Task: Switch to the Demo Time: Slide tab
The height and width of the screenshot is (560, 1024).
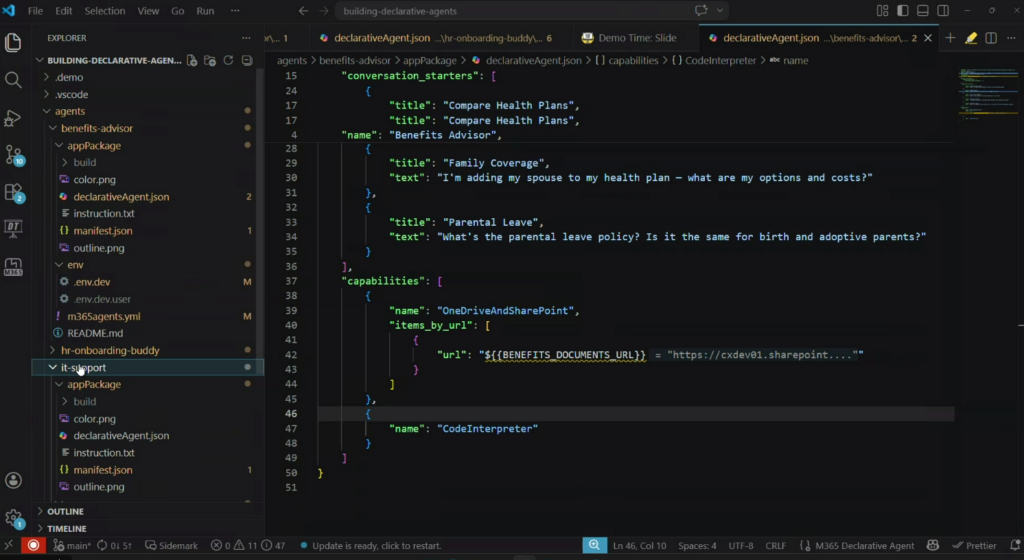Action: [637, 38]
